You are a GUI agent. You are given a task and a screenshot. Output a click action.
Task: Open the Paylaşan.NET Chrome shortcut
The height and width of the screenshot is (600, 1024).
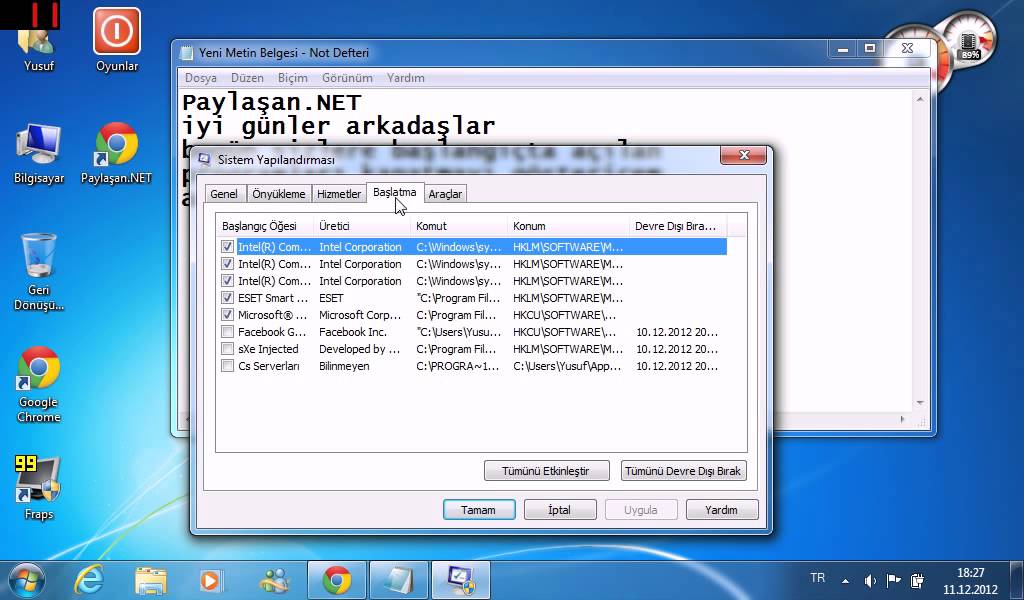[x=116, y=153]
